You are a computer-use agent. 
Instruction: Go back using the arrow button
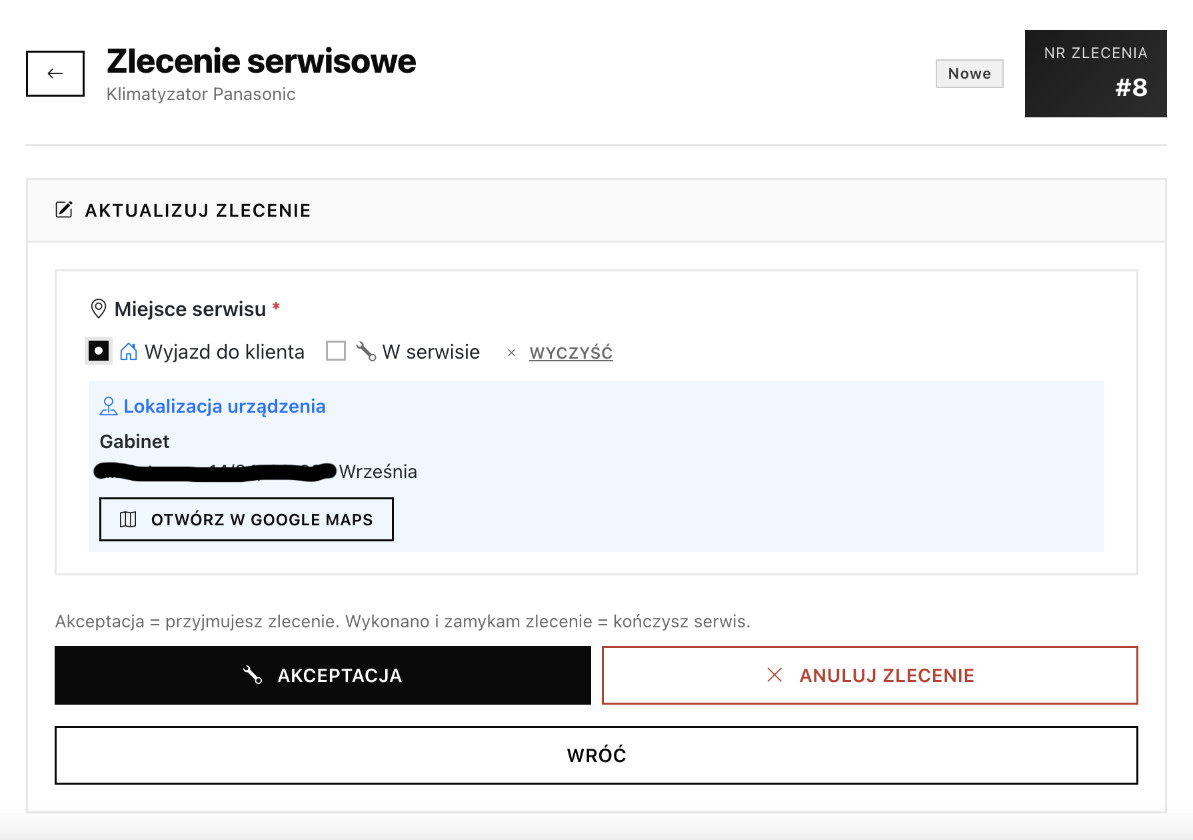[55, 74]
